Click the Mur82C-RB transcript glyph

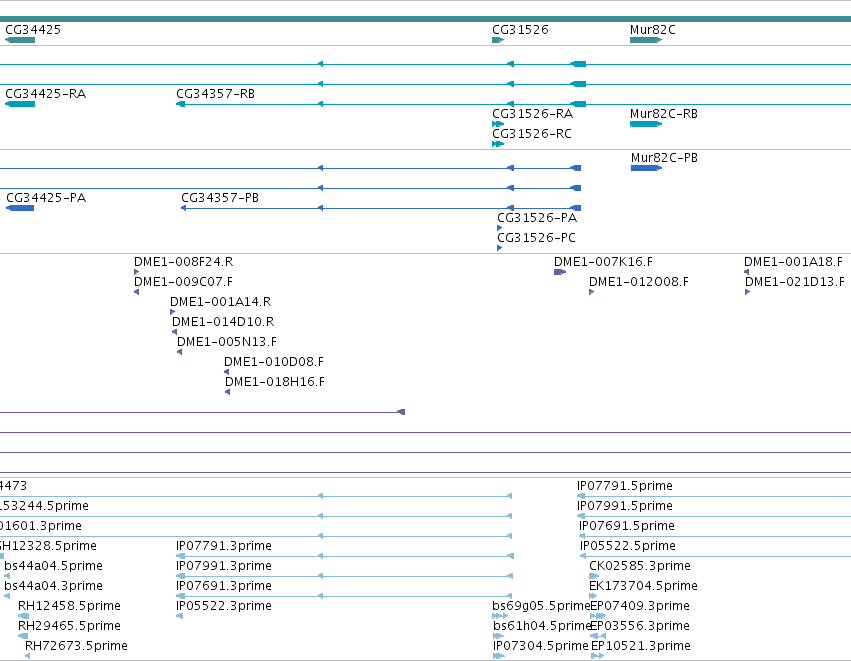point(646,124)
